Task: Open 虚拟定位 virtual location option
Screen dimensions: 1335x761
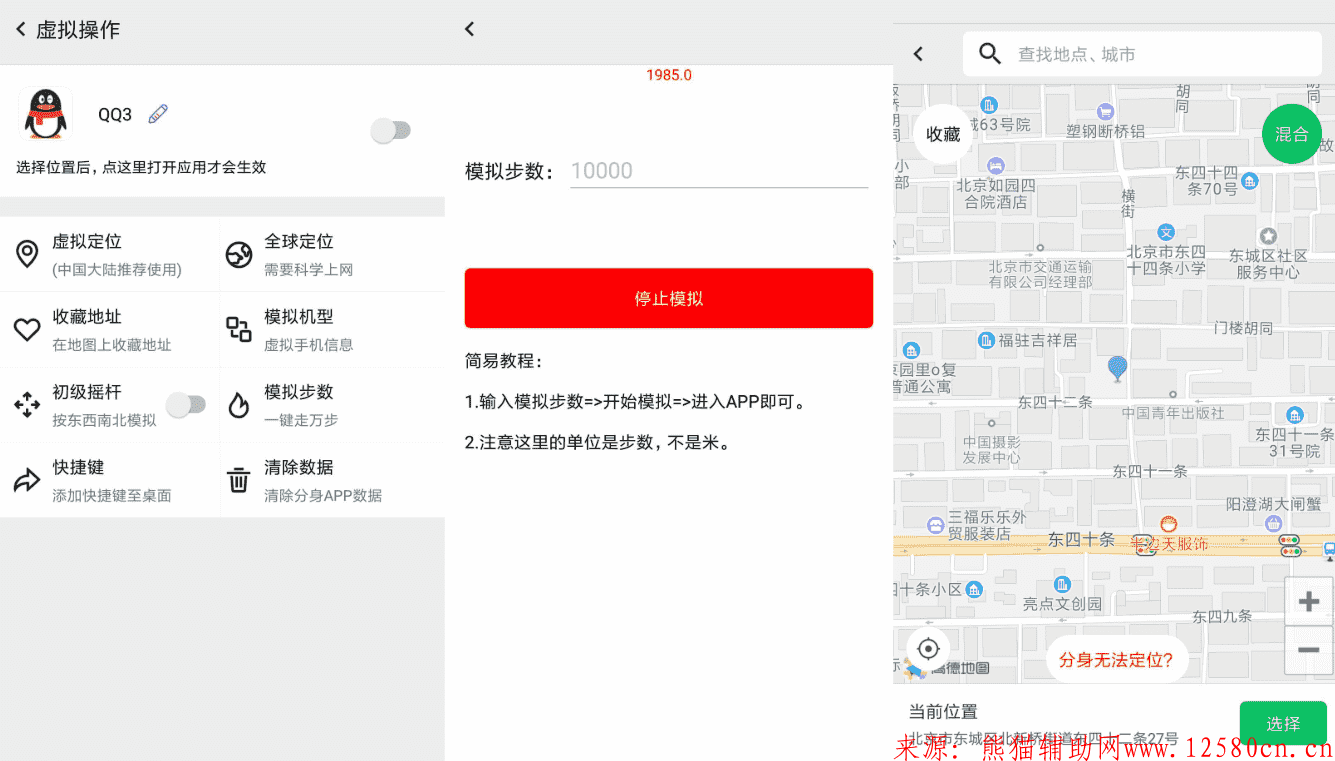Action: click(x=110, y=254)
